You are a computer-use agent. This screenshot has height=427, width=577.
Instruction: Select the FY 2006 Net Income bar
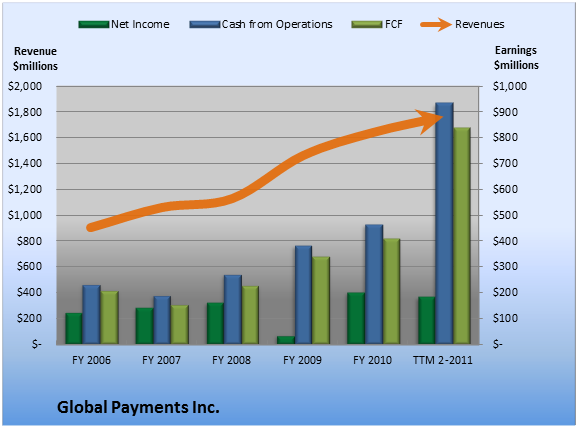point(74,329)
